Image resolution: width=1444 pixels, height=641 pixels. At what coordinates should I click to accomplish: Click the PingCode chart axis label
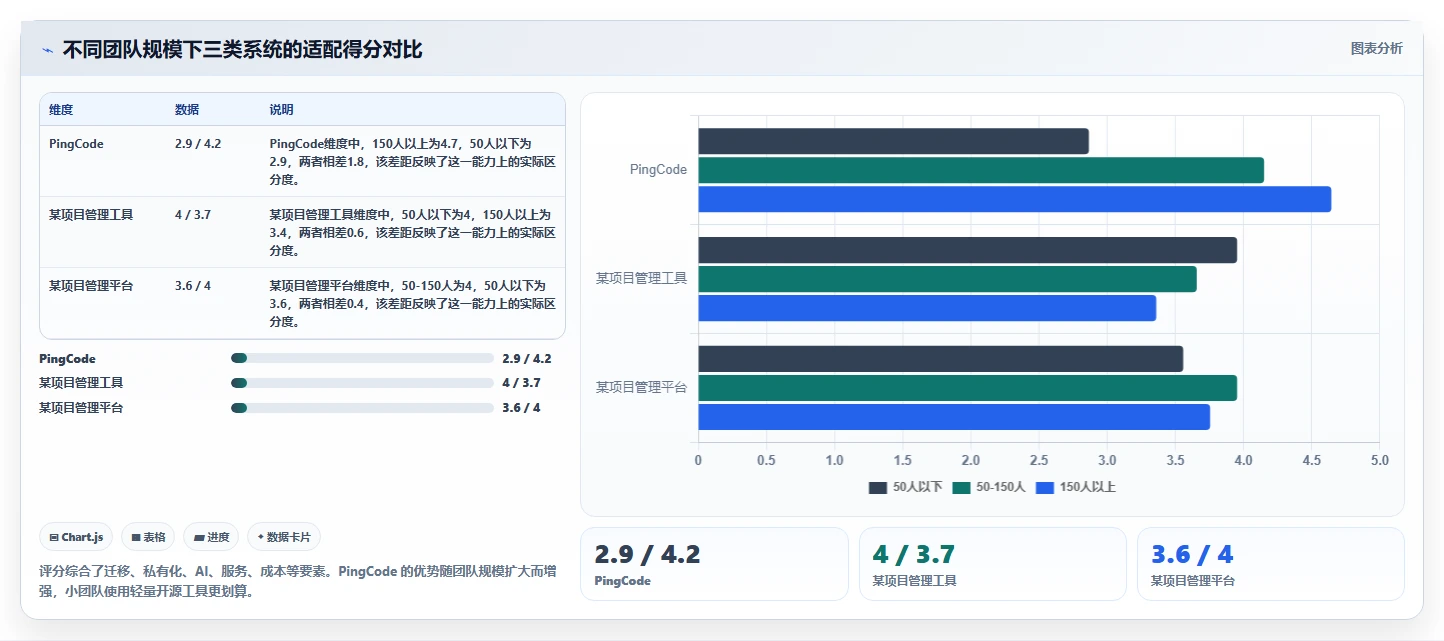pyautogui.click(x=658, y=170)
